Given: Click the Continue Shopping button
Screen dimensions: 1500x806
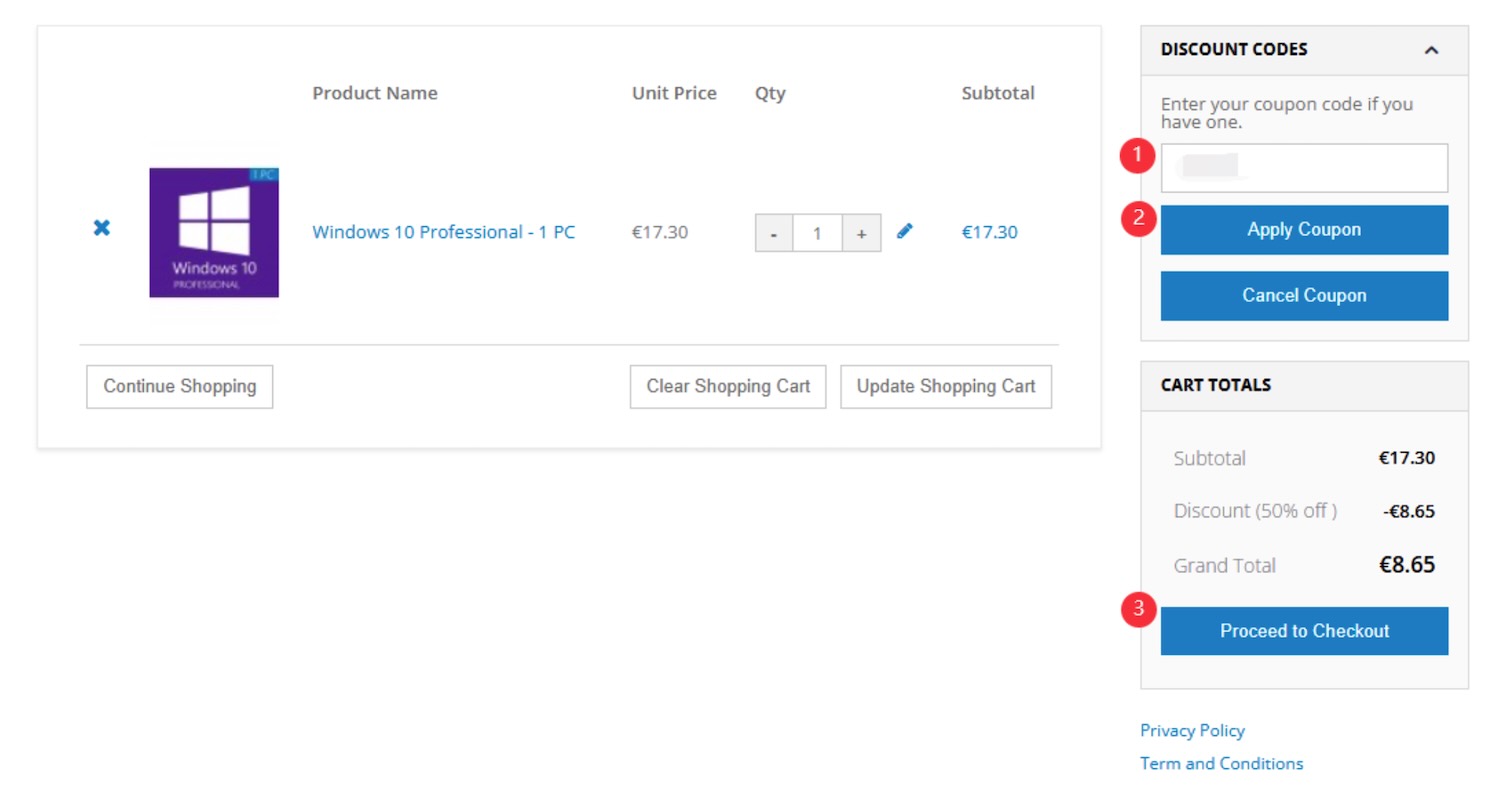Looking at the screenshot, I should coord(180,386).
